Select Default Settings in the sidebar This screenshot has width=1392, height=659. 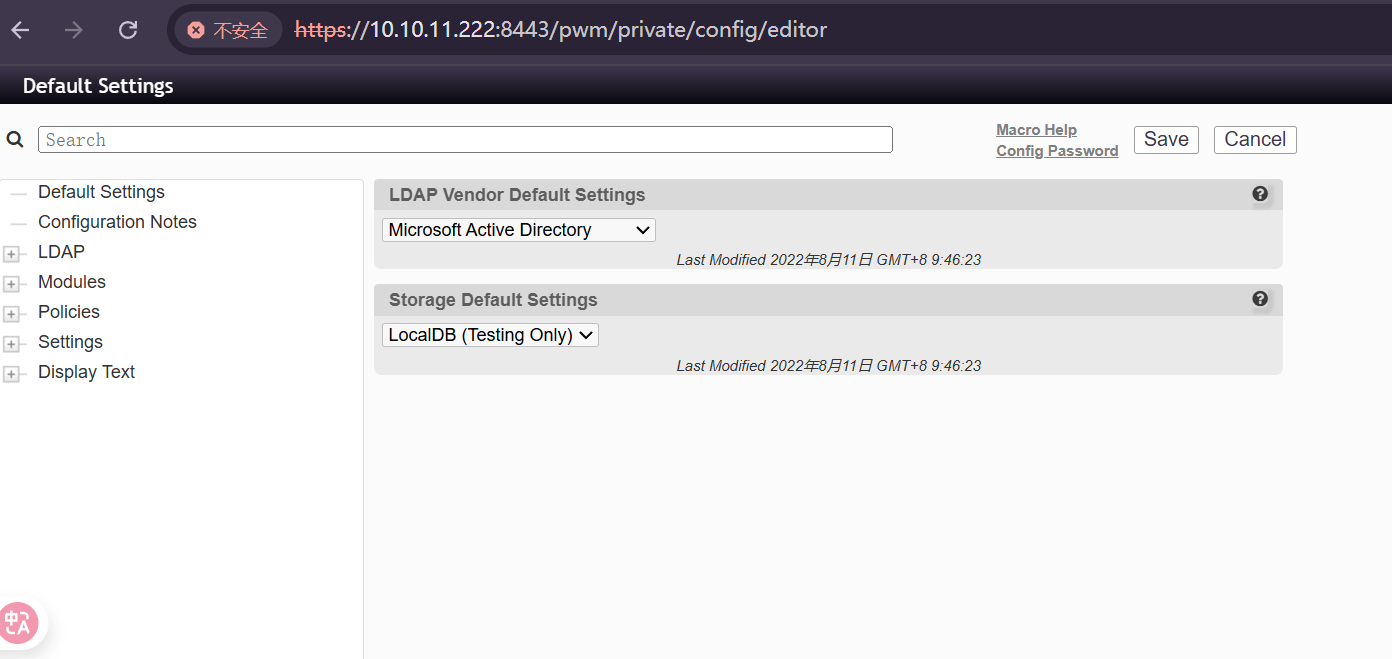tap(101, 192)
